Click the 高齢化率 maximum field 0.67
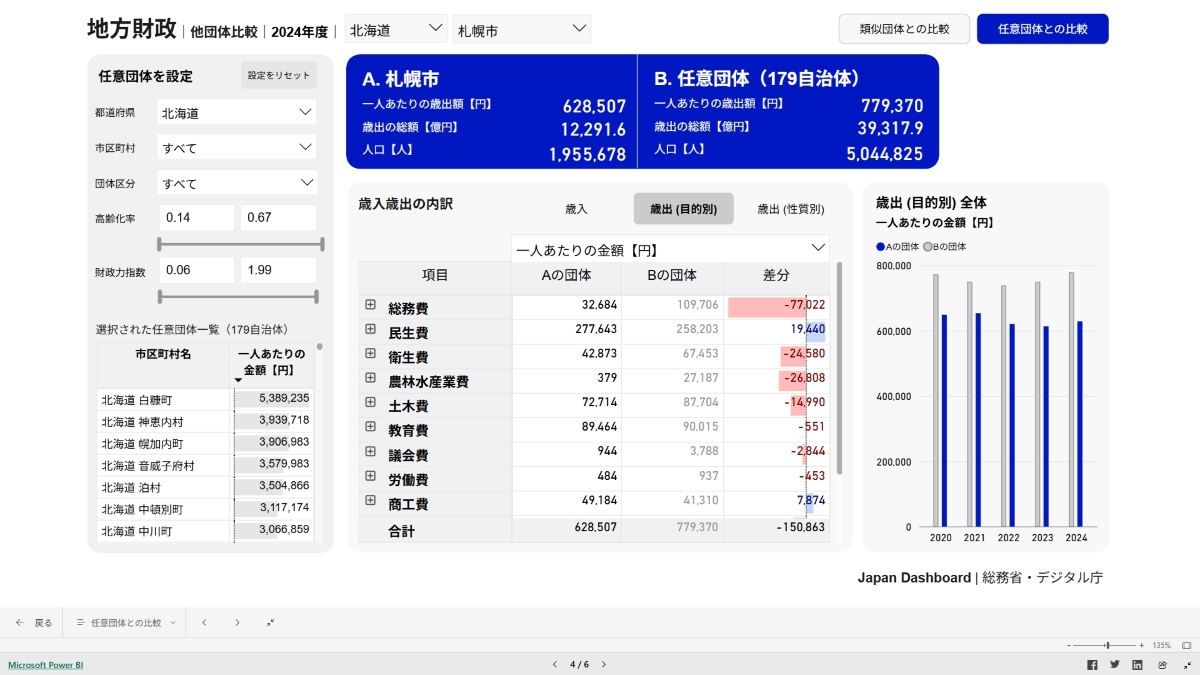 click(x=279, y=218)
